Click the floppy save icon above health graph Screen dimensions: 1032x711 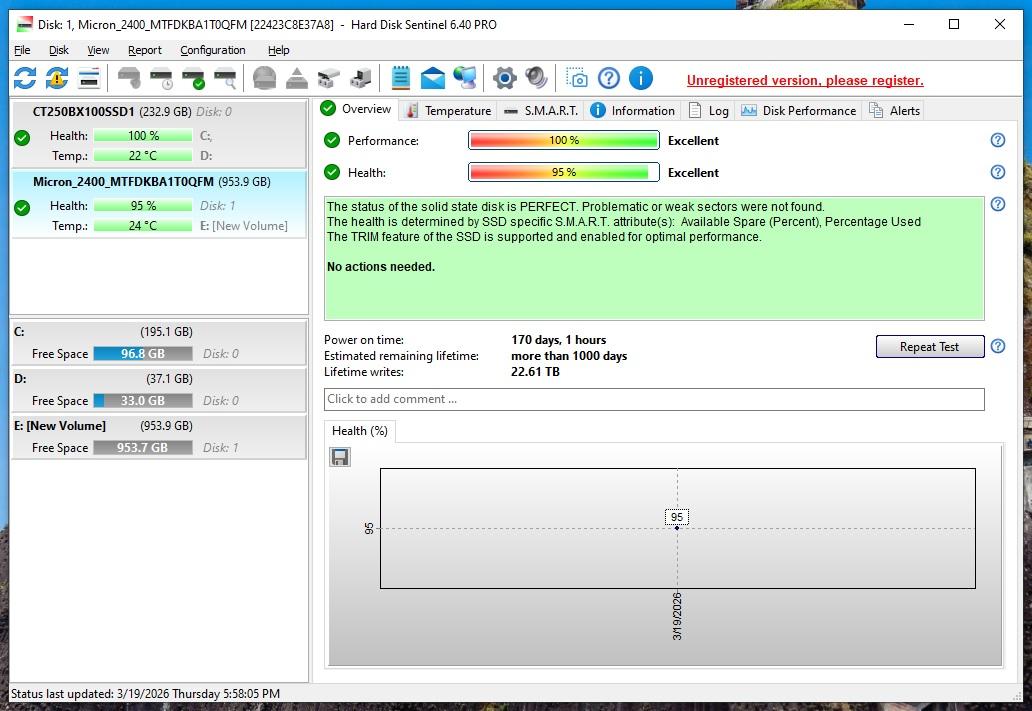[x=340, y=457]
